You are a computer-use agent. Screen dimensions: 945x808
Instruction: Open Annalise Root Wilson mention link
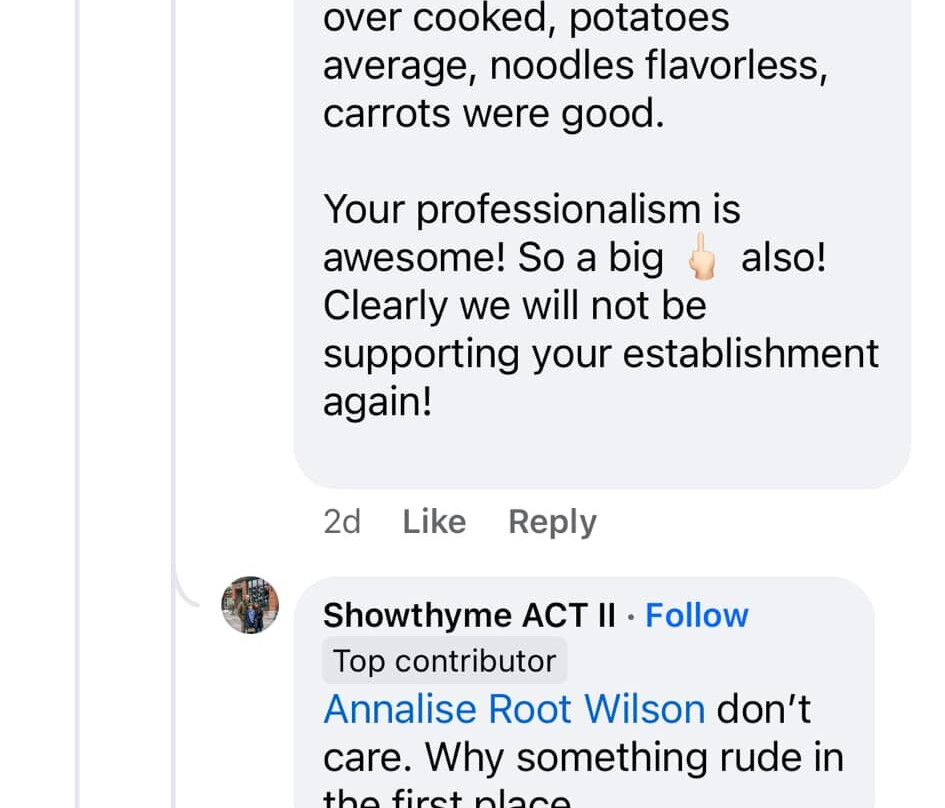click(x=514, y=709)
